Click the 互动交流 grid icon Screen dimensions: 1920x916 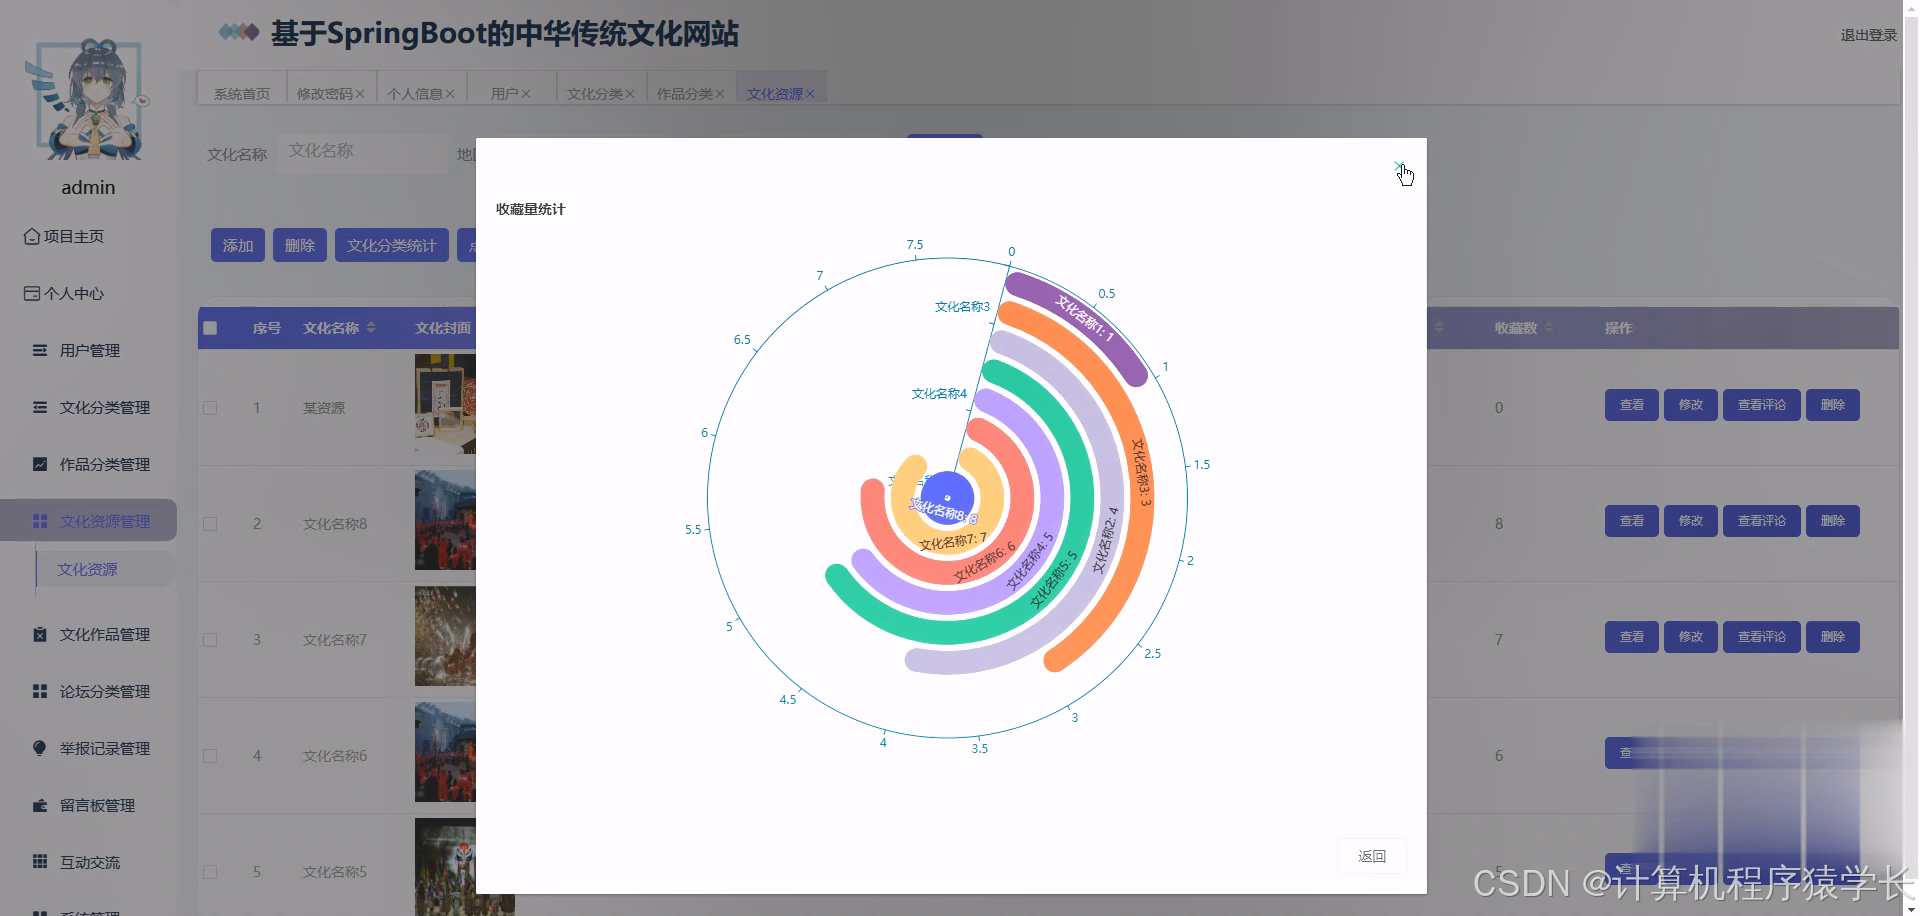[x=39, y=862]
